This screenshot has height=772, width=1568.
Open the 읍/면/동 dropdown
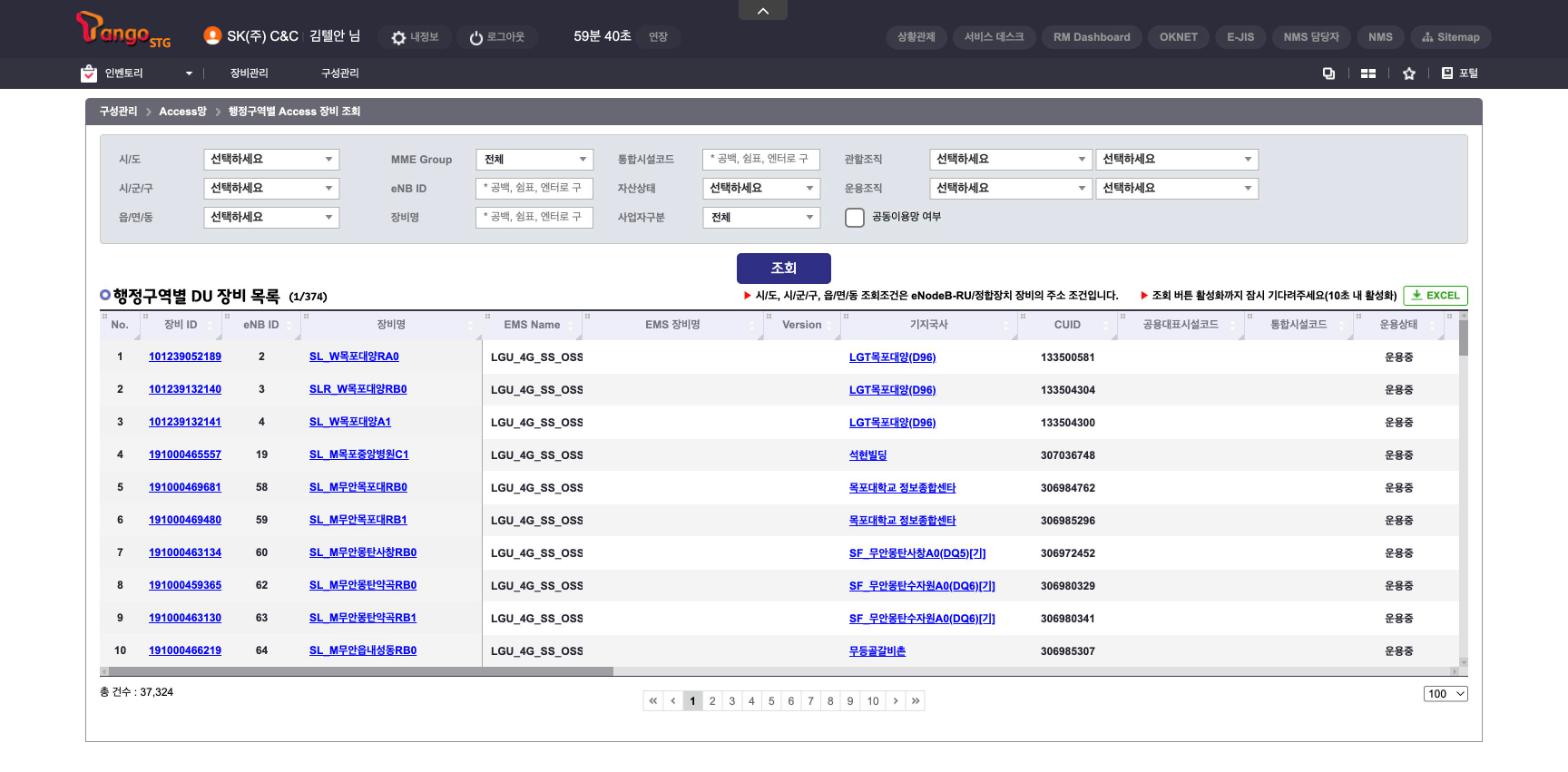click(271, 217)
